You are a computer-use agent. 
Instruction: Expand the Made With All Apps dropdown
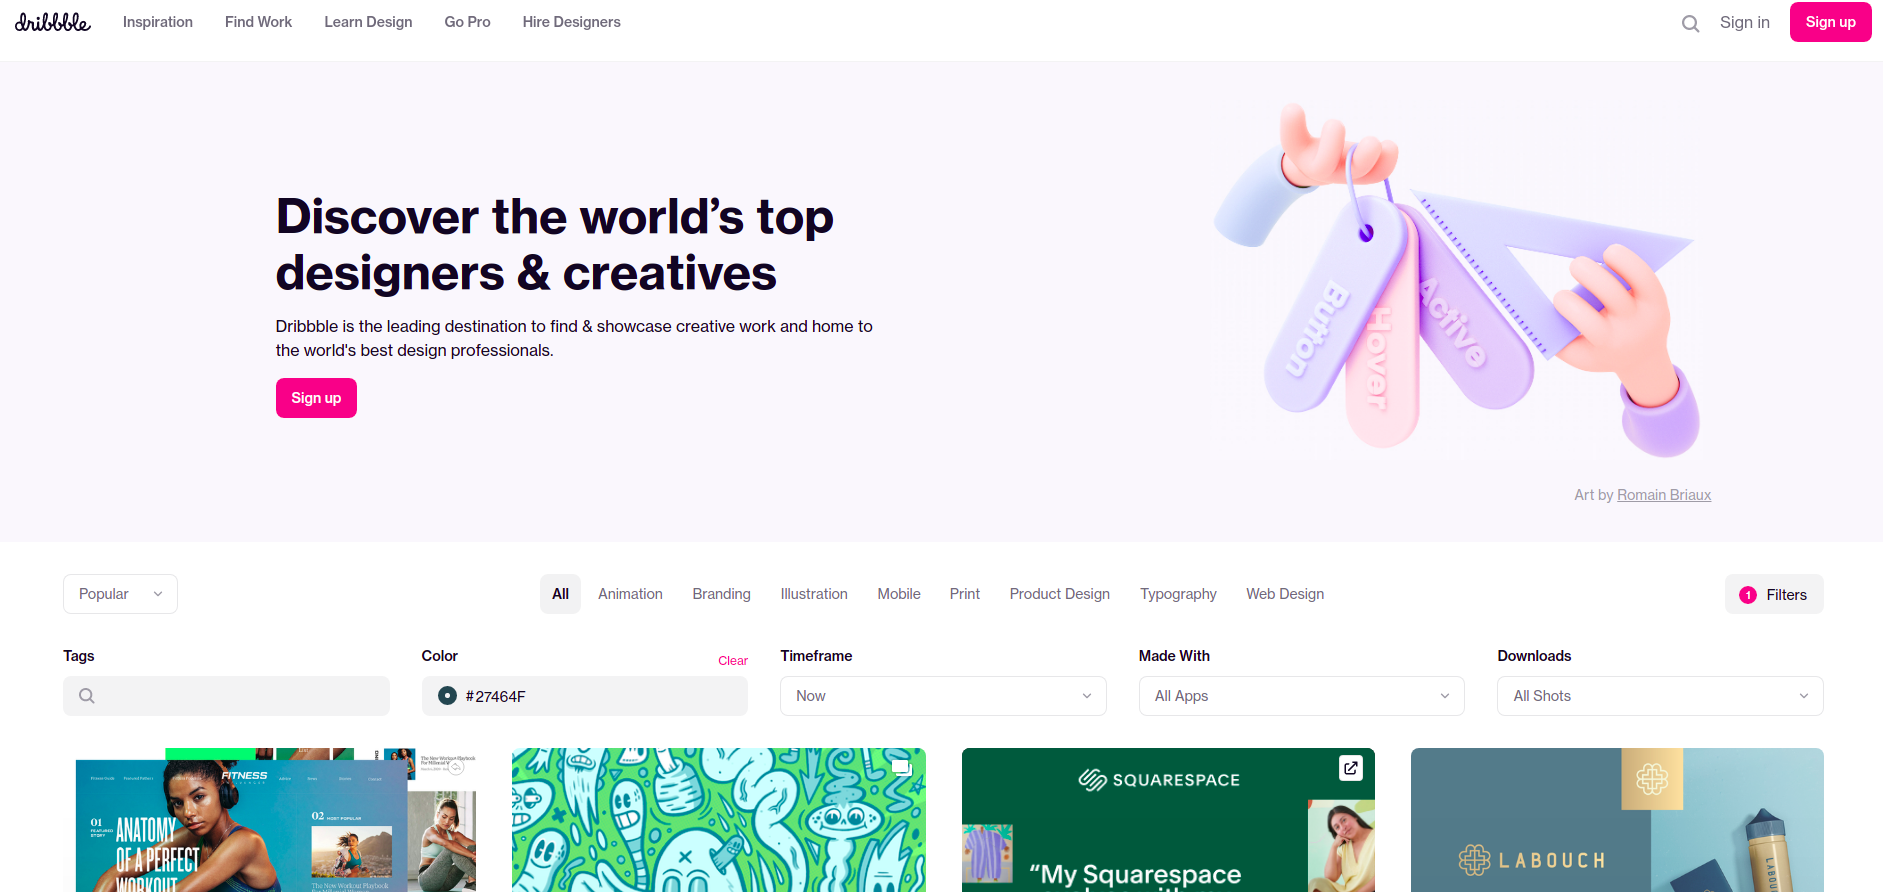pos(1302,696)
